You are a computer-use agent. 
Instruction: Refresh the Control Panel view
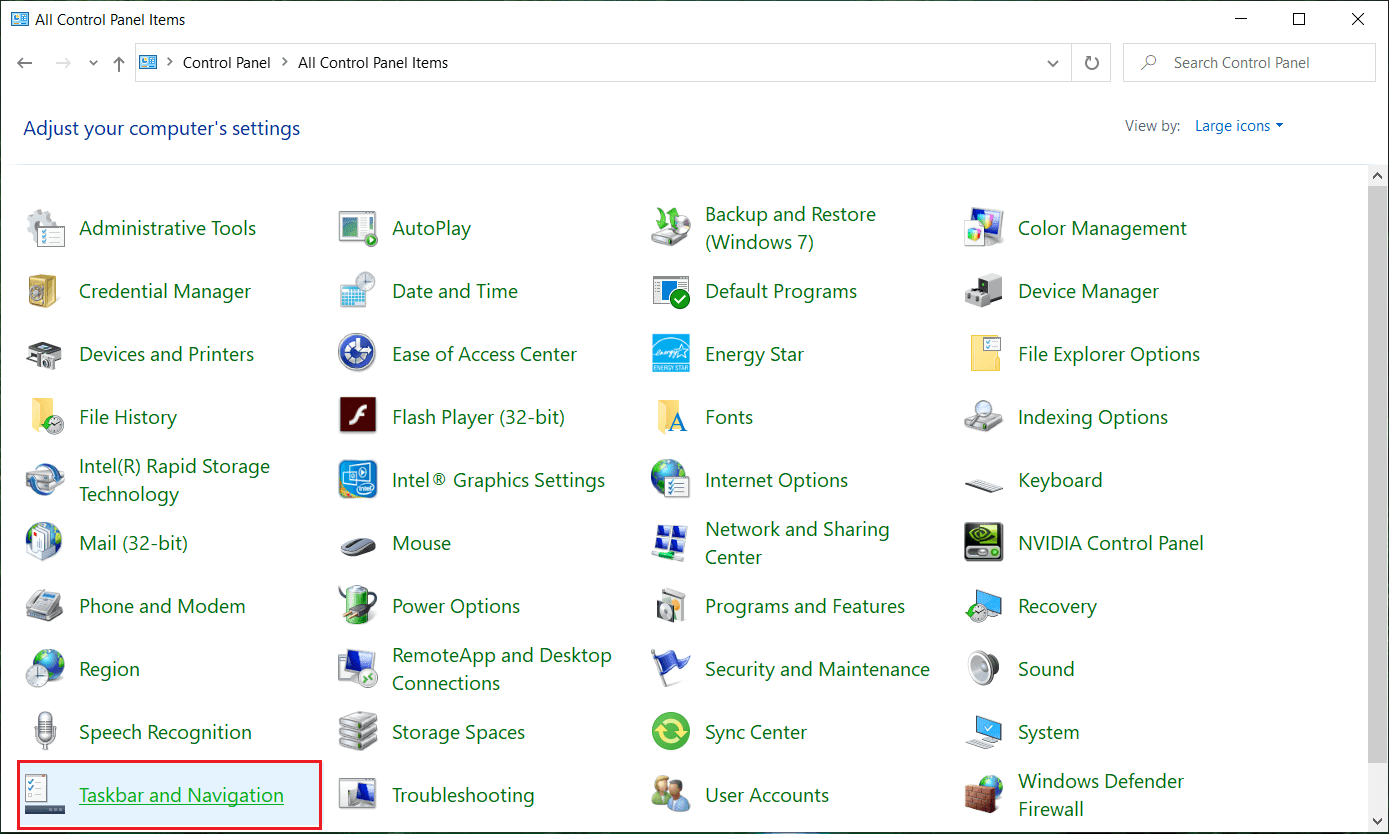(x=1091, y=63)
